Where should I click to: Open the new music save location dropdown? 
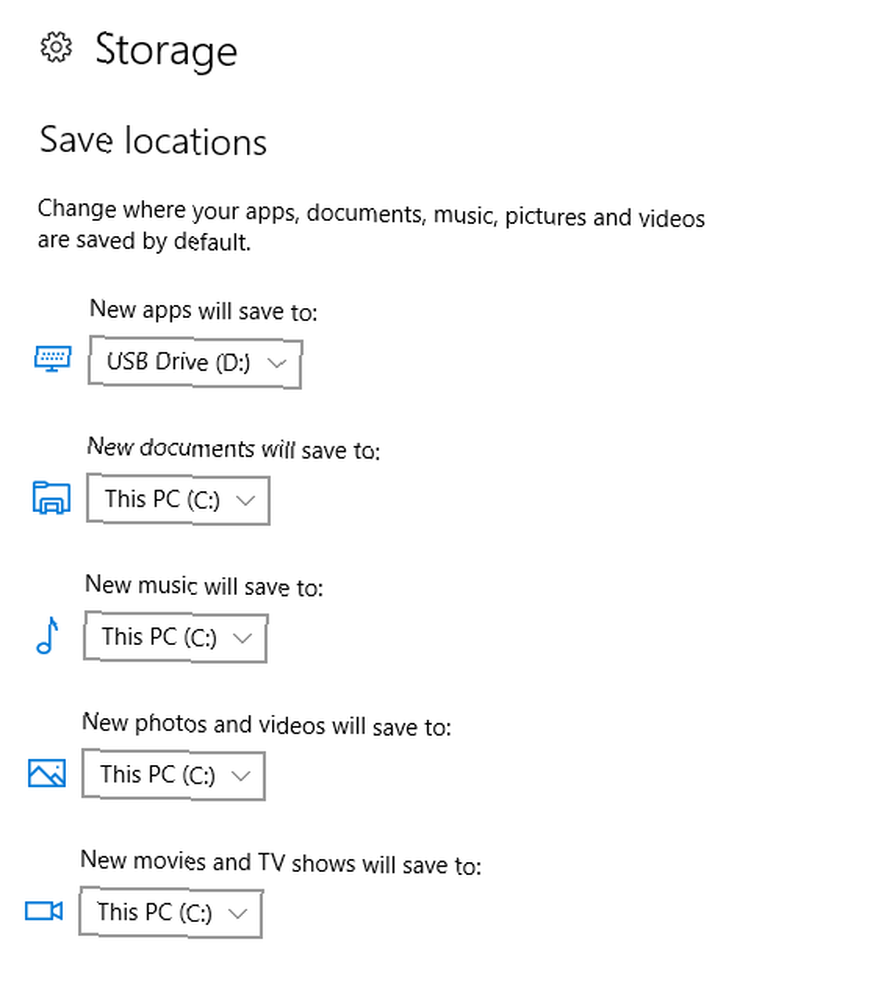pos(175,636)
